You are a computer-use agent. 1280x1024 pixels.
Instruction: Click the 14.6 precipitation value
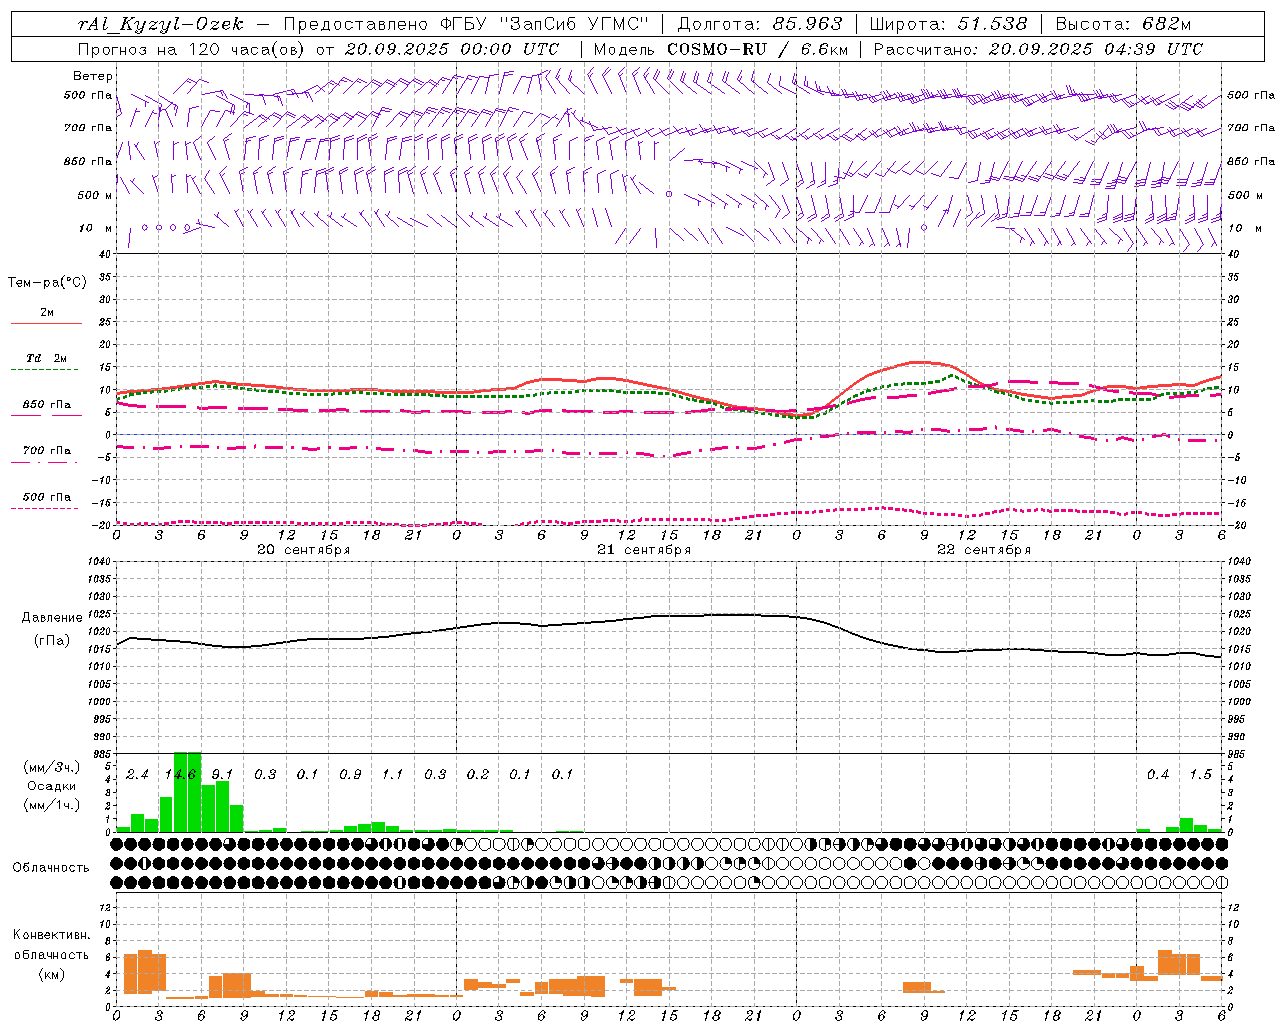(x=180, y=775)
